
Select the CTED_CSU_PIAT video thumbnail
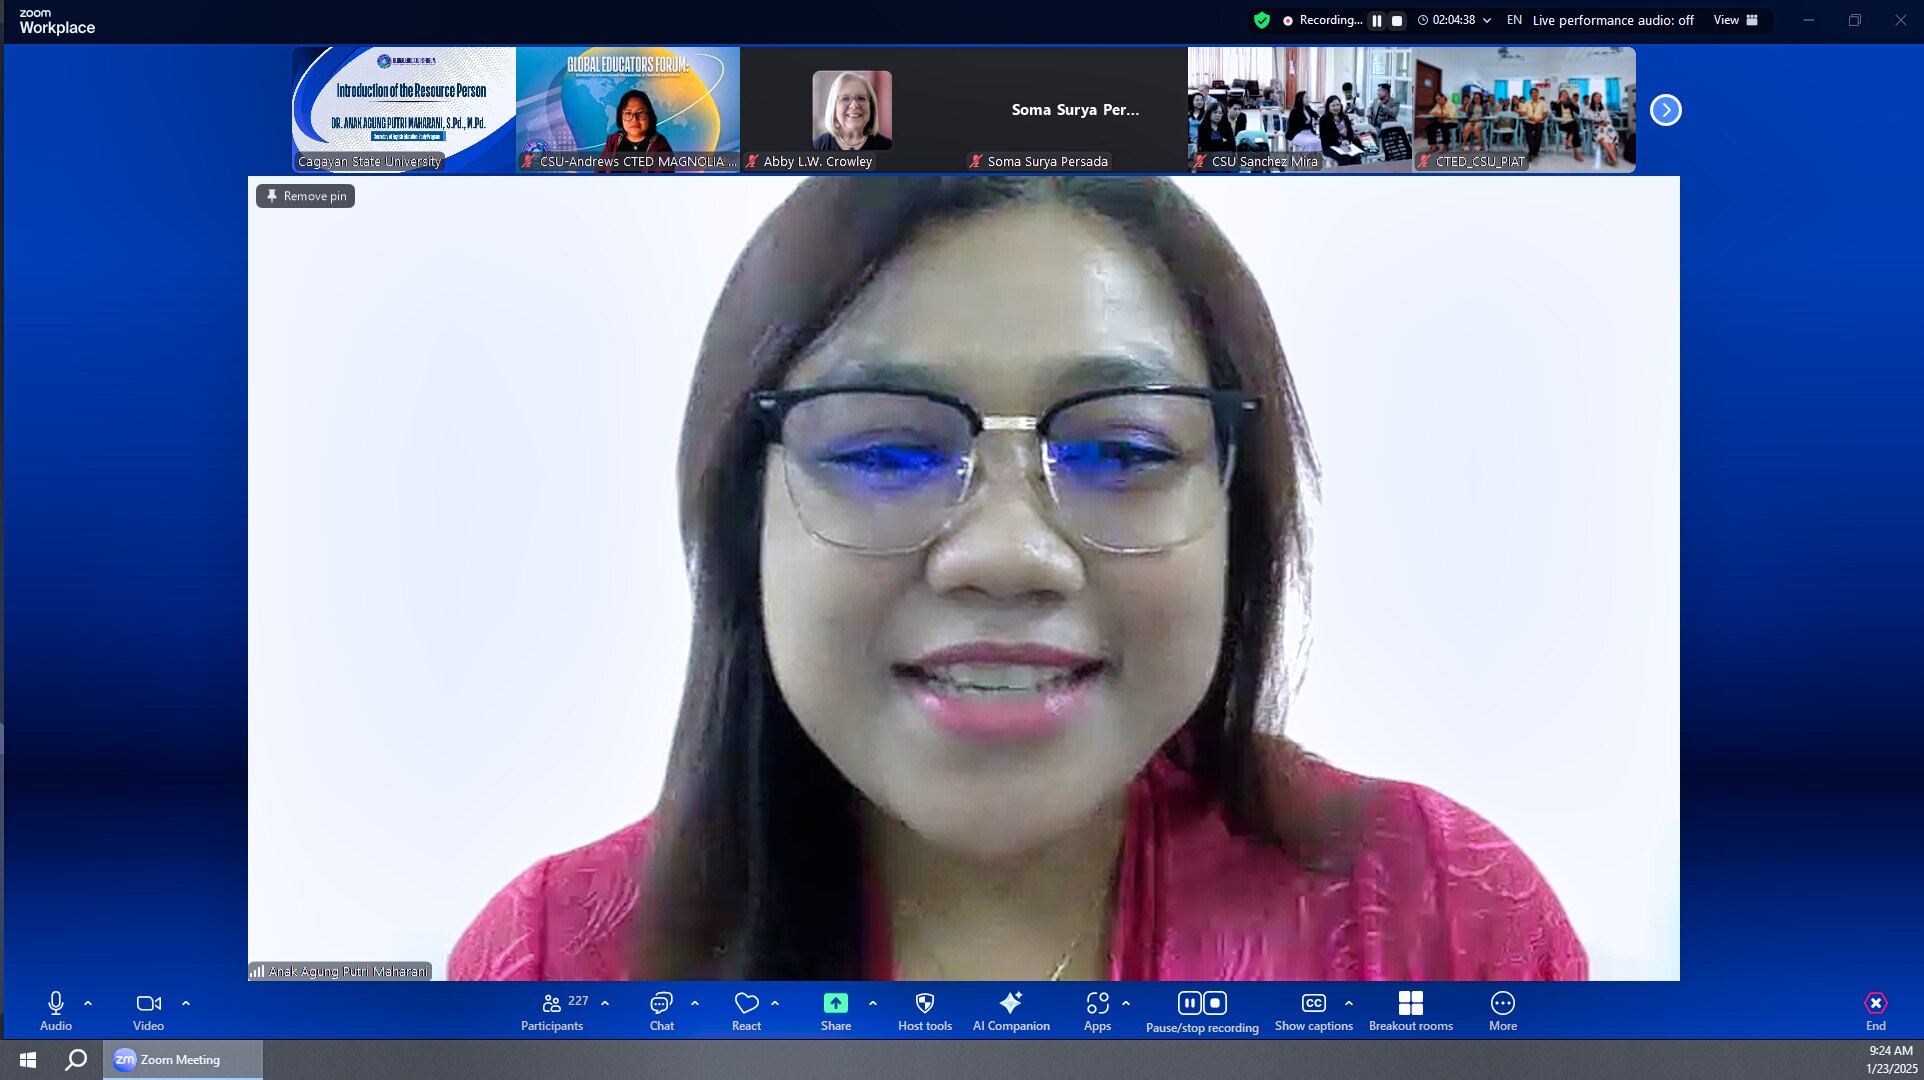pos(1524,110)
